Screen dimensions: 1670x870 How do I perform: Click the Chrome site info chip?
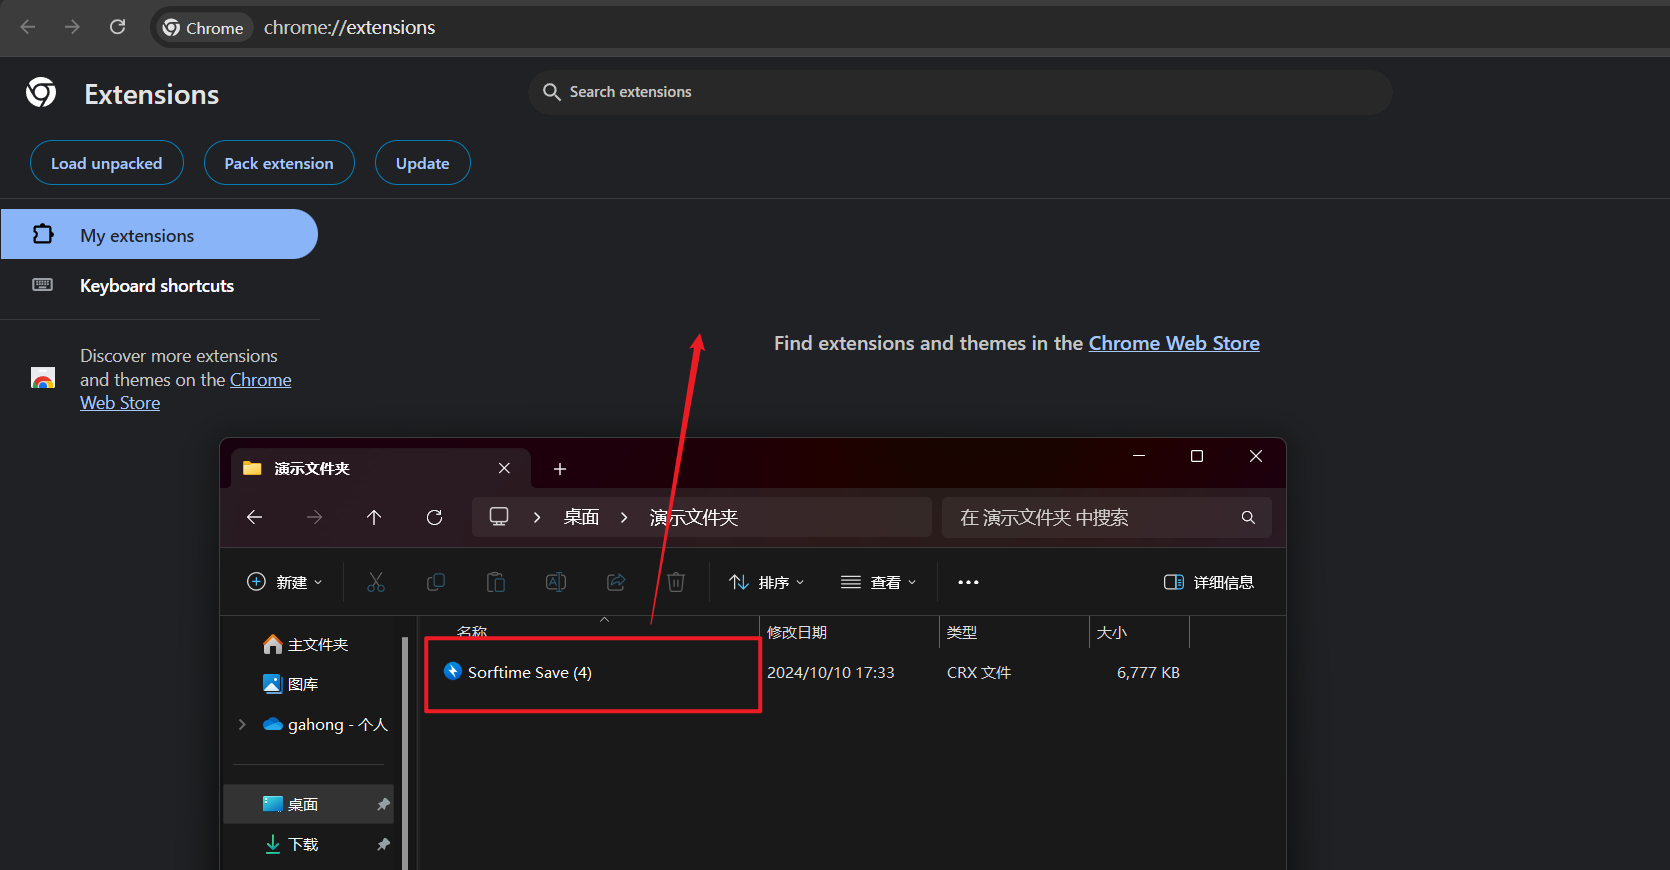coord(203,28)
